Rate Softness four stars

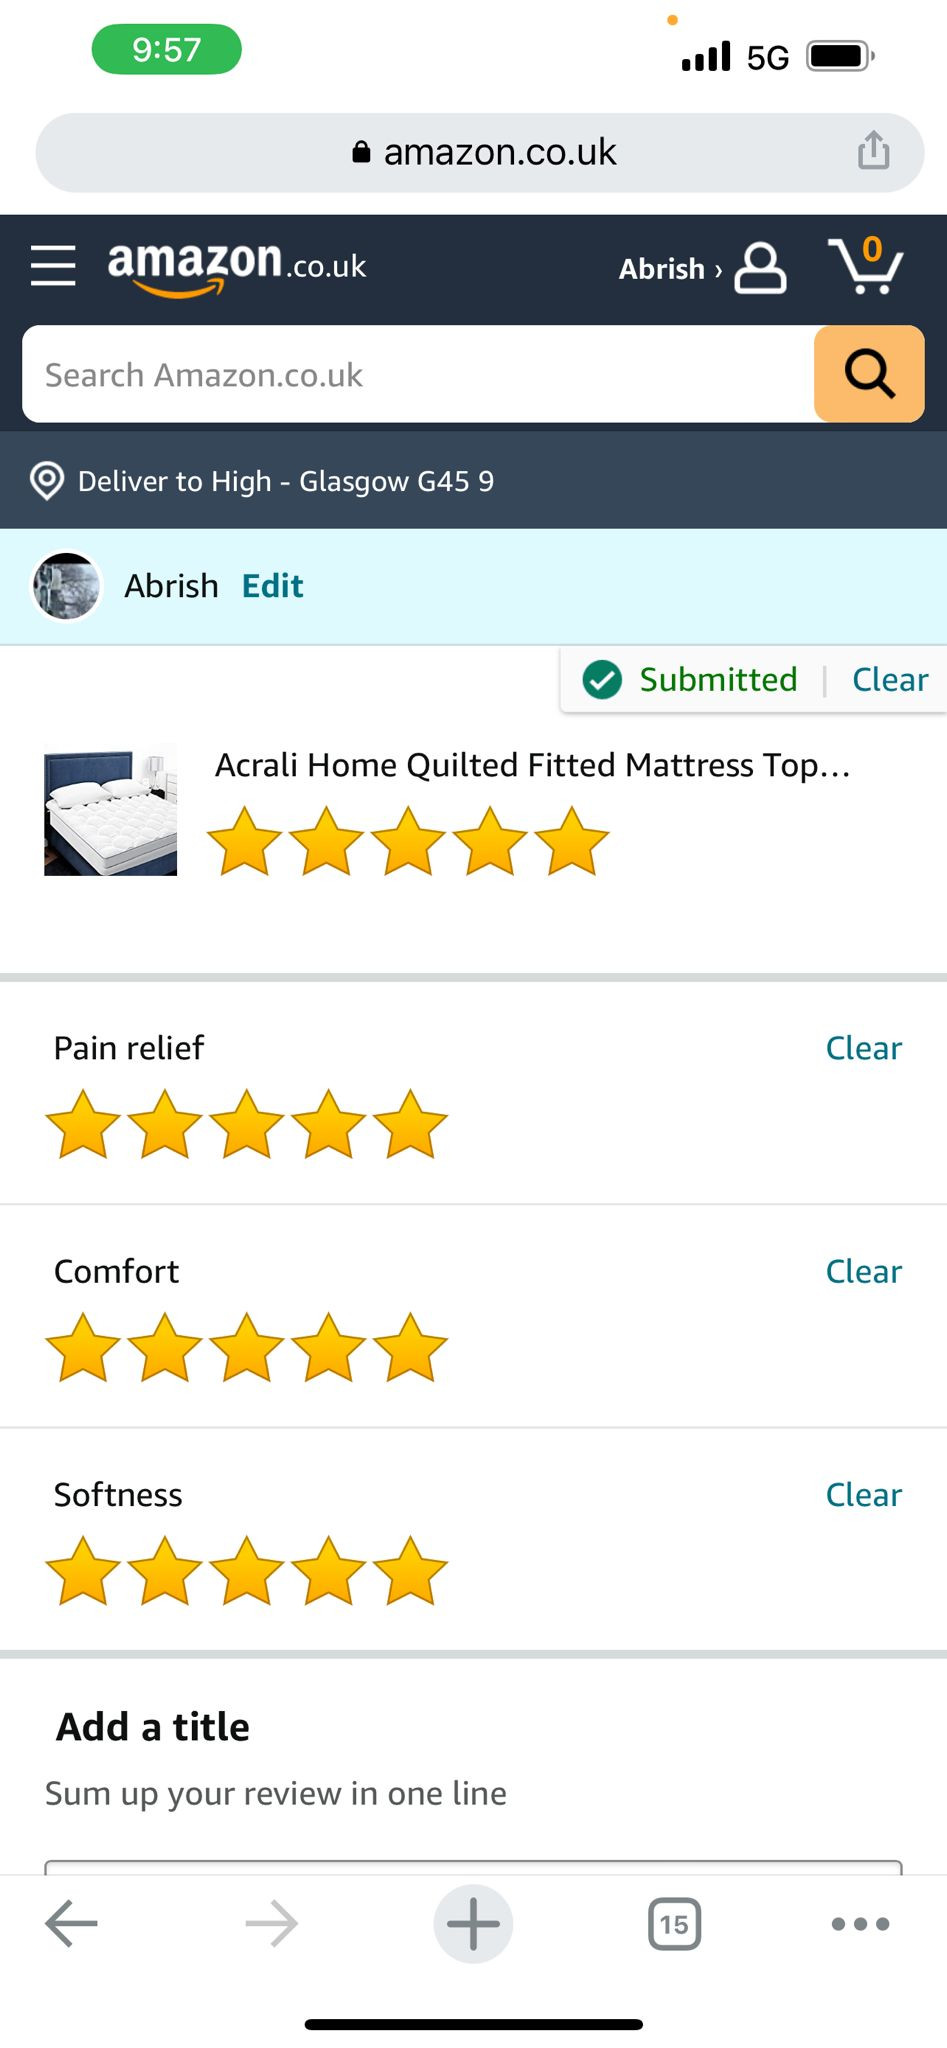pos(328,1571)
